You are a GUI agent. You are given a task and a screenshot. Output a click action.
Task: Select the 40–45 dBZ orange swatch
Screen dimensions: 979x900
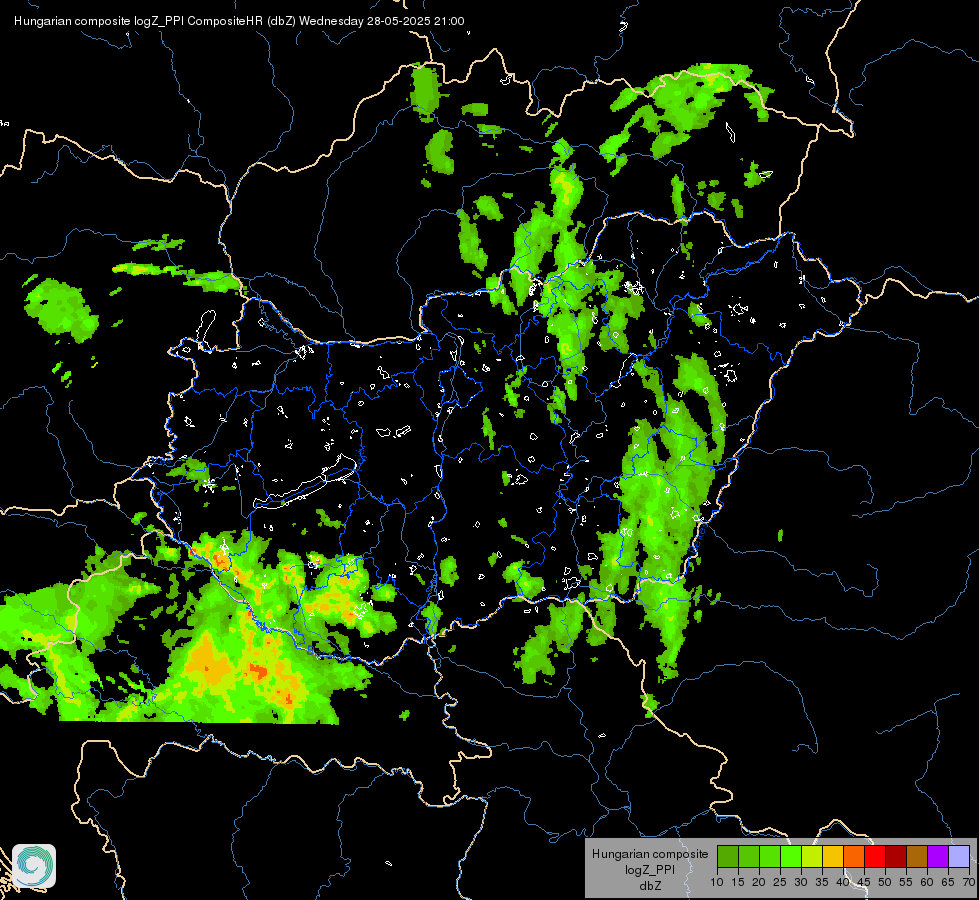click(854, 856)
